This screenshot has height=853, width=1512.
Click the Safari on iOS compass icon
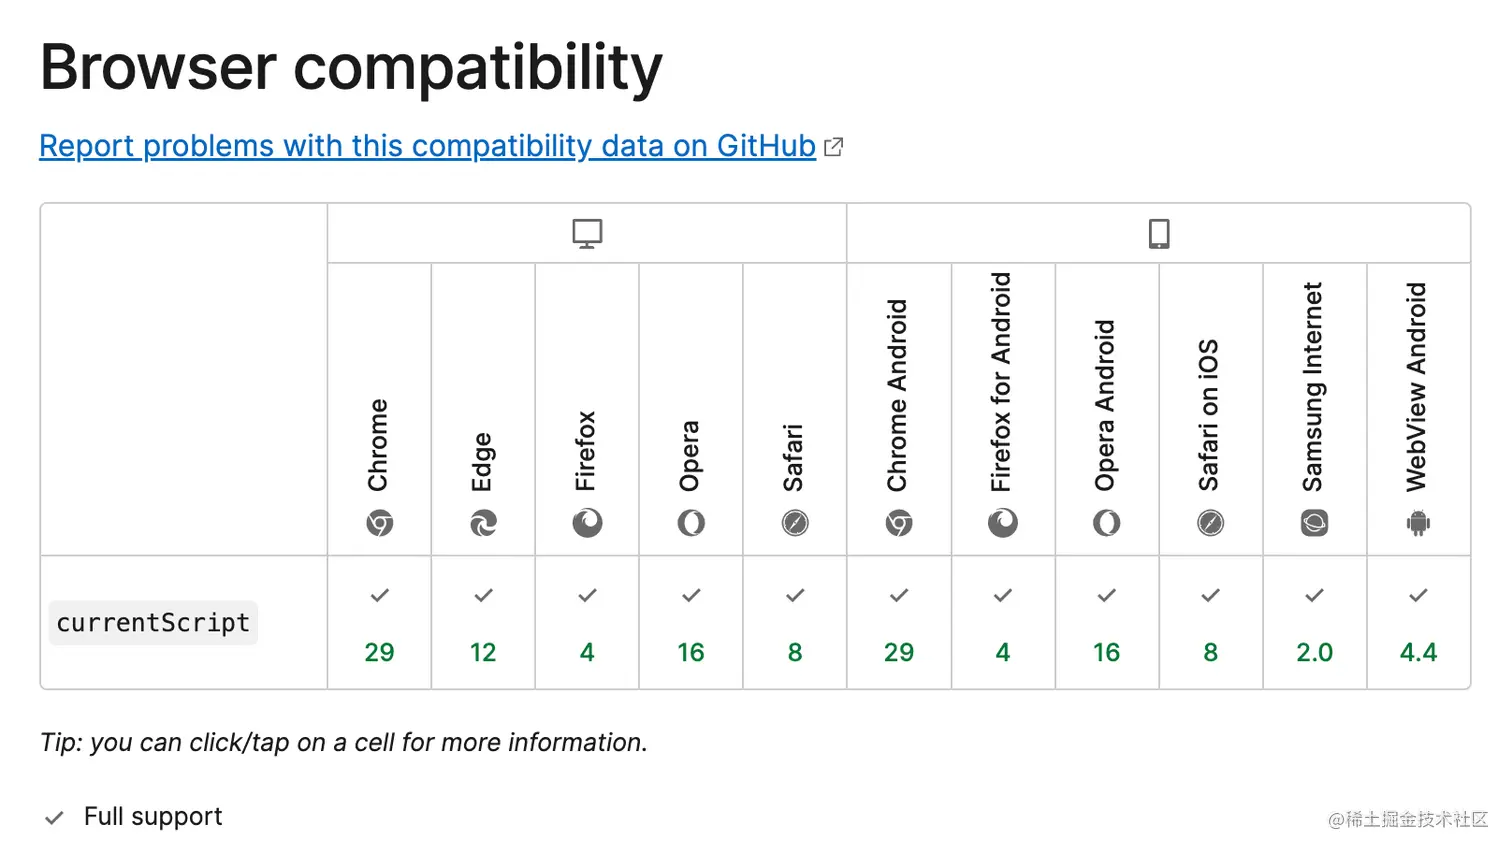point(1210,523)
